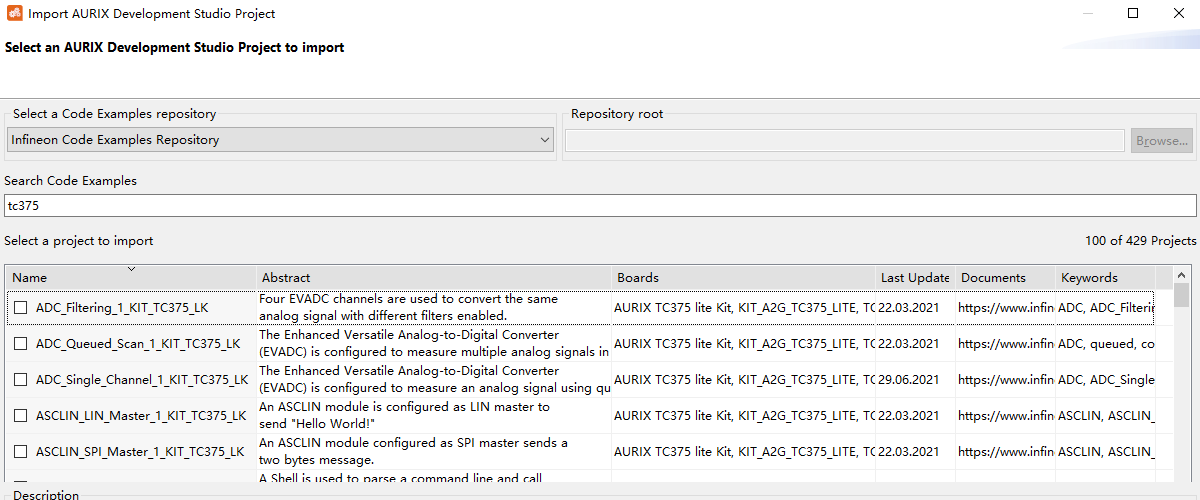Screen dimensions: 1200x500
Task: Check the ASCLIN_LIN_Master_1_KIT_TC375_LK checkbox
Action: 20,416
